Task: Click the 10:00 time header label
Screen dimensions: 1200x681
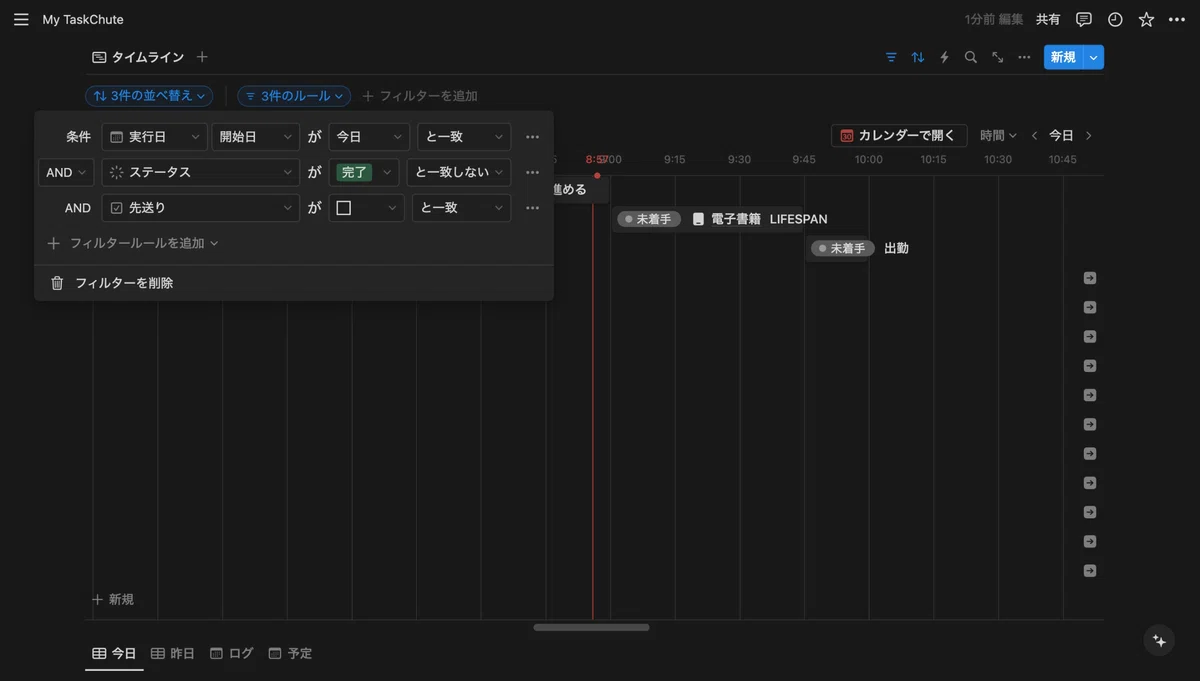Action: coord(868,159)
